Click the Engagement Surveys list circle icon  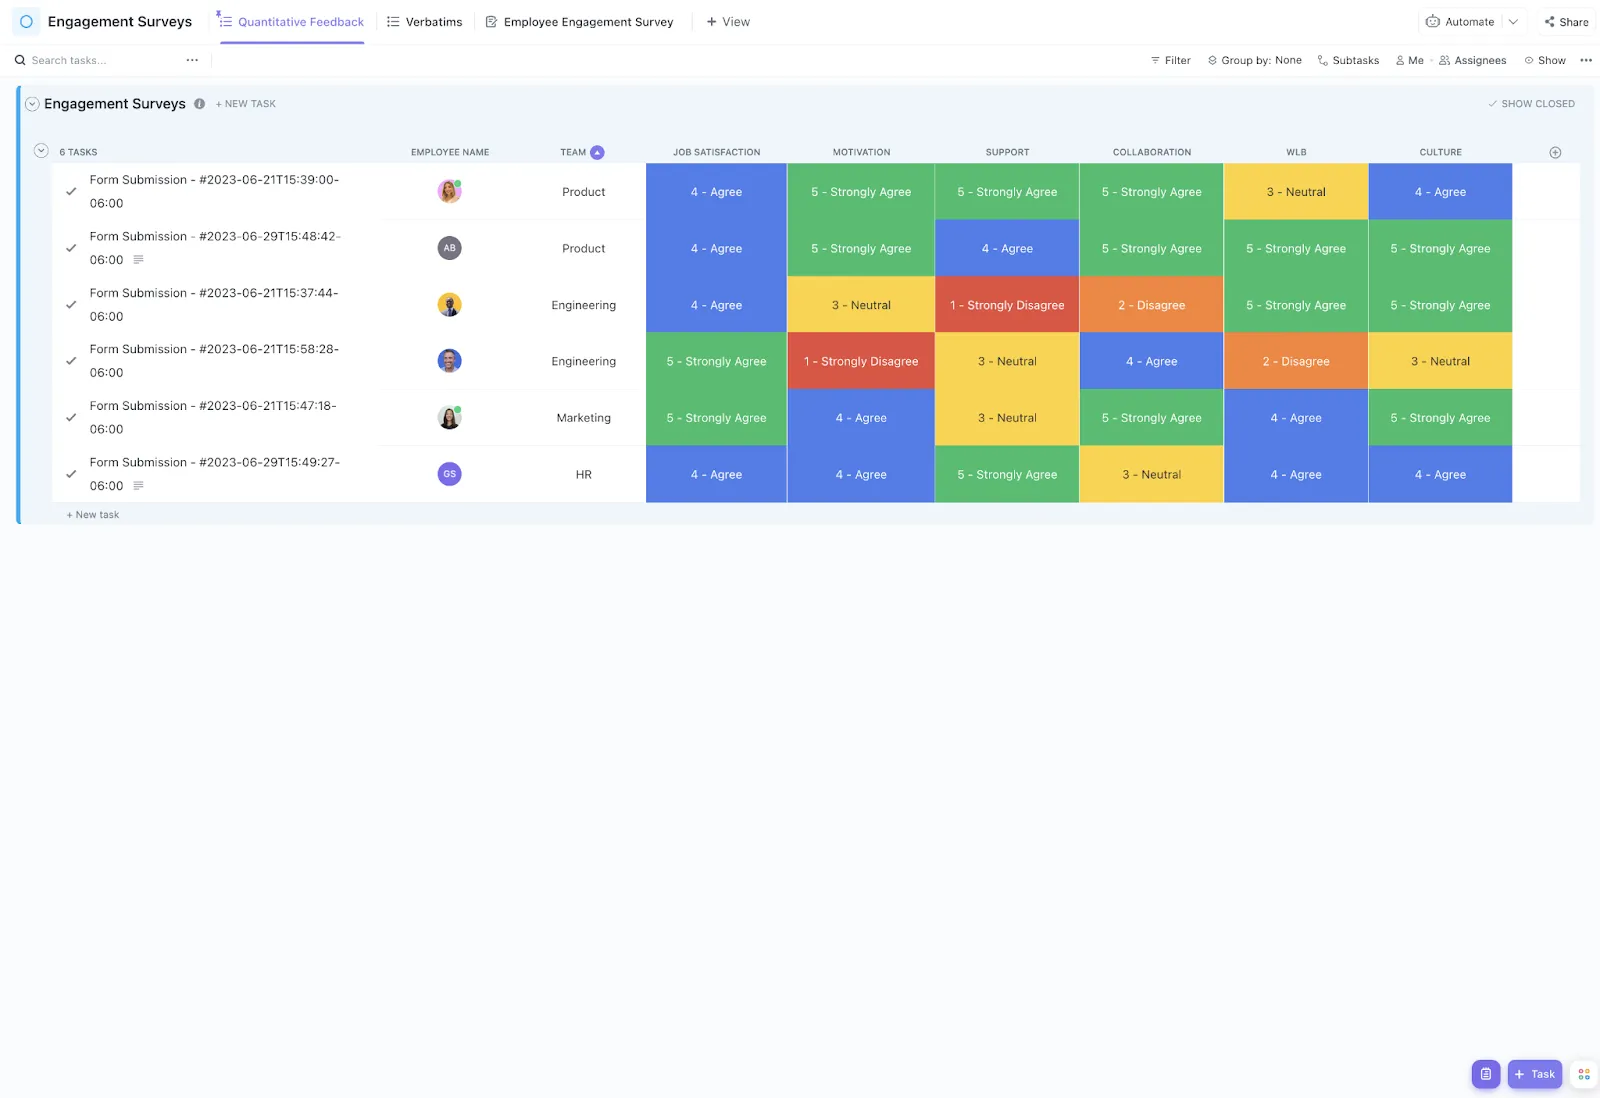(x=26, y=21)
